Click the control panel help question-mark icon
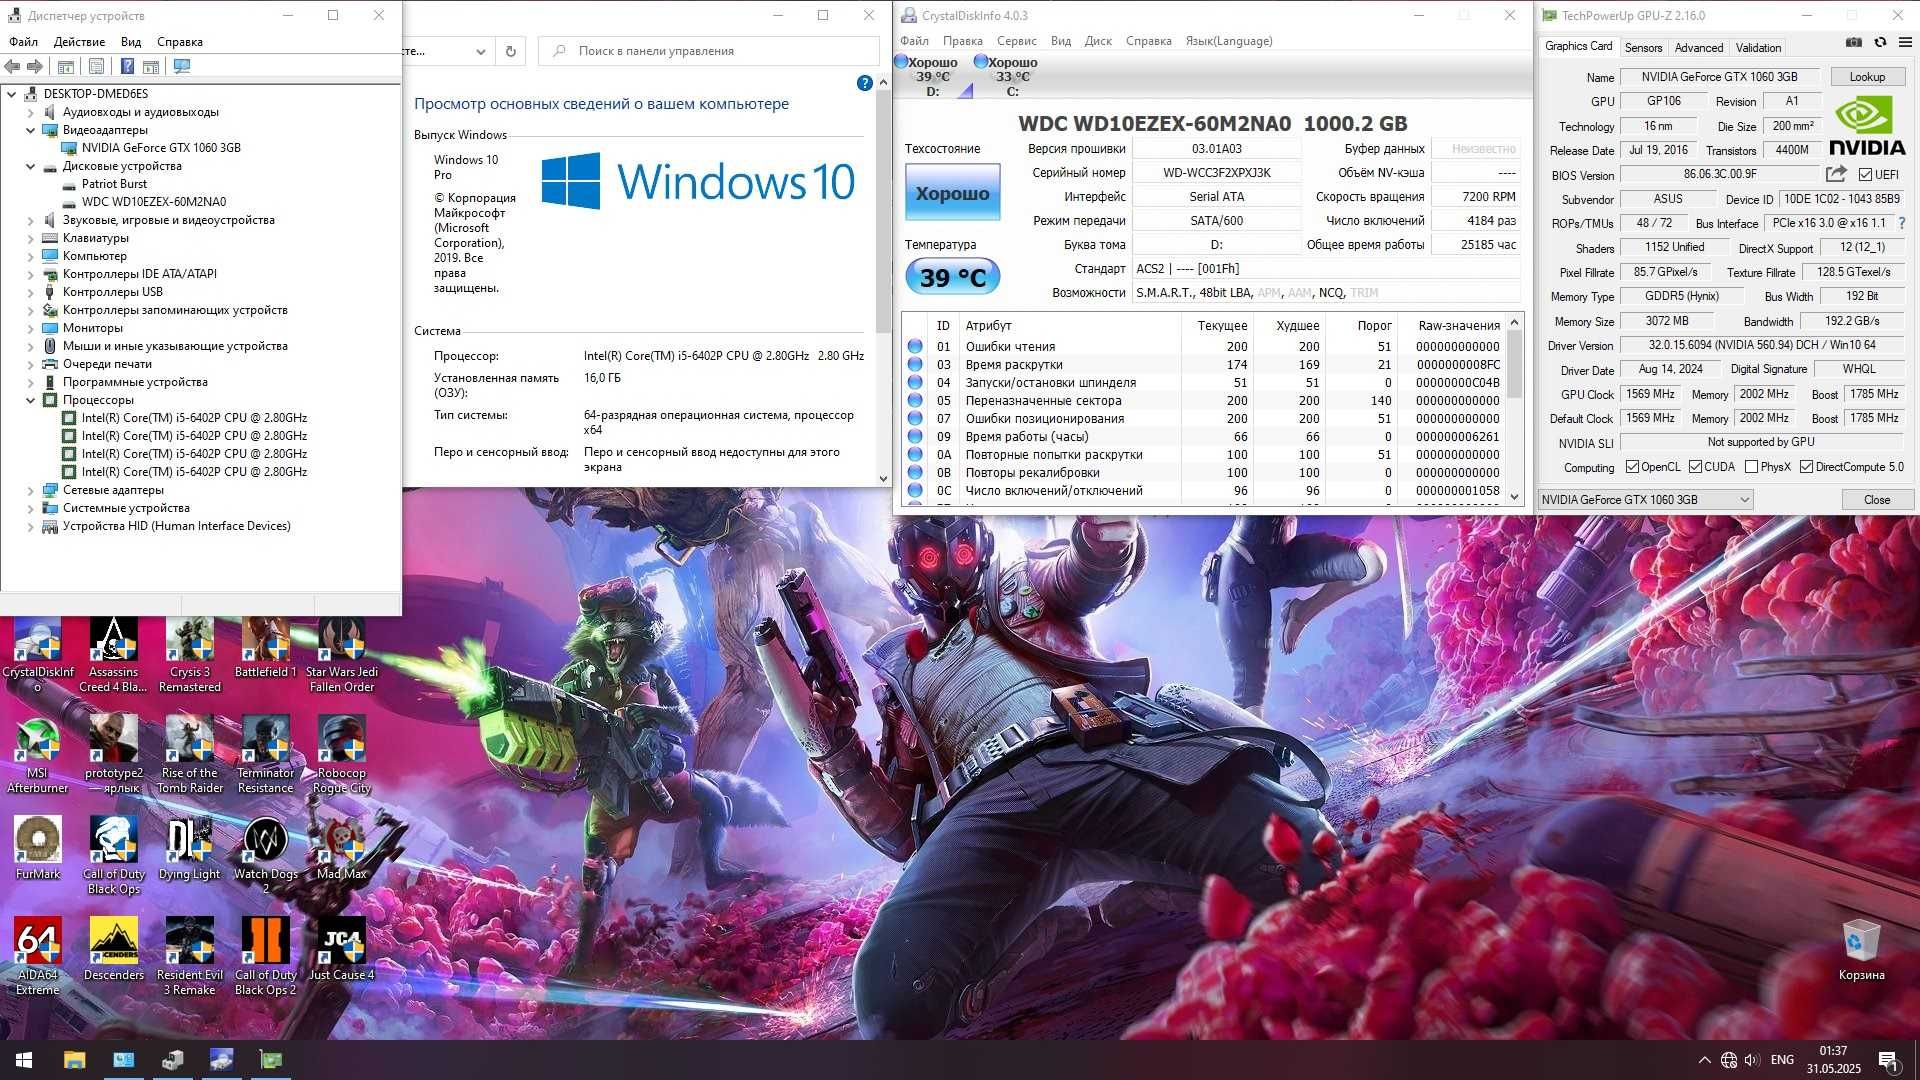Viewport: 1920px width, 1080px height. [865, 83]
